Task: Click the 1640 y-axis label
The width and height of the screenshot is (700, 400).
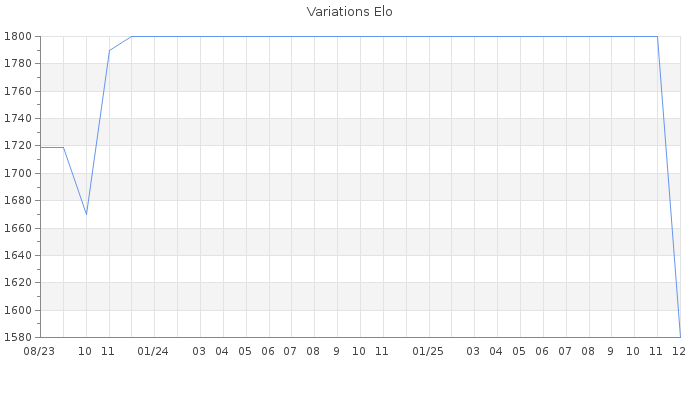Action: 19,255
